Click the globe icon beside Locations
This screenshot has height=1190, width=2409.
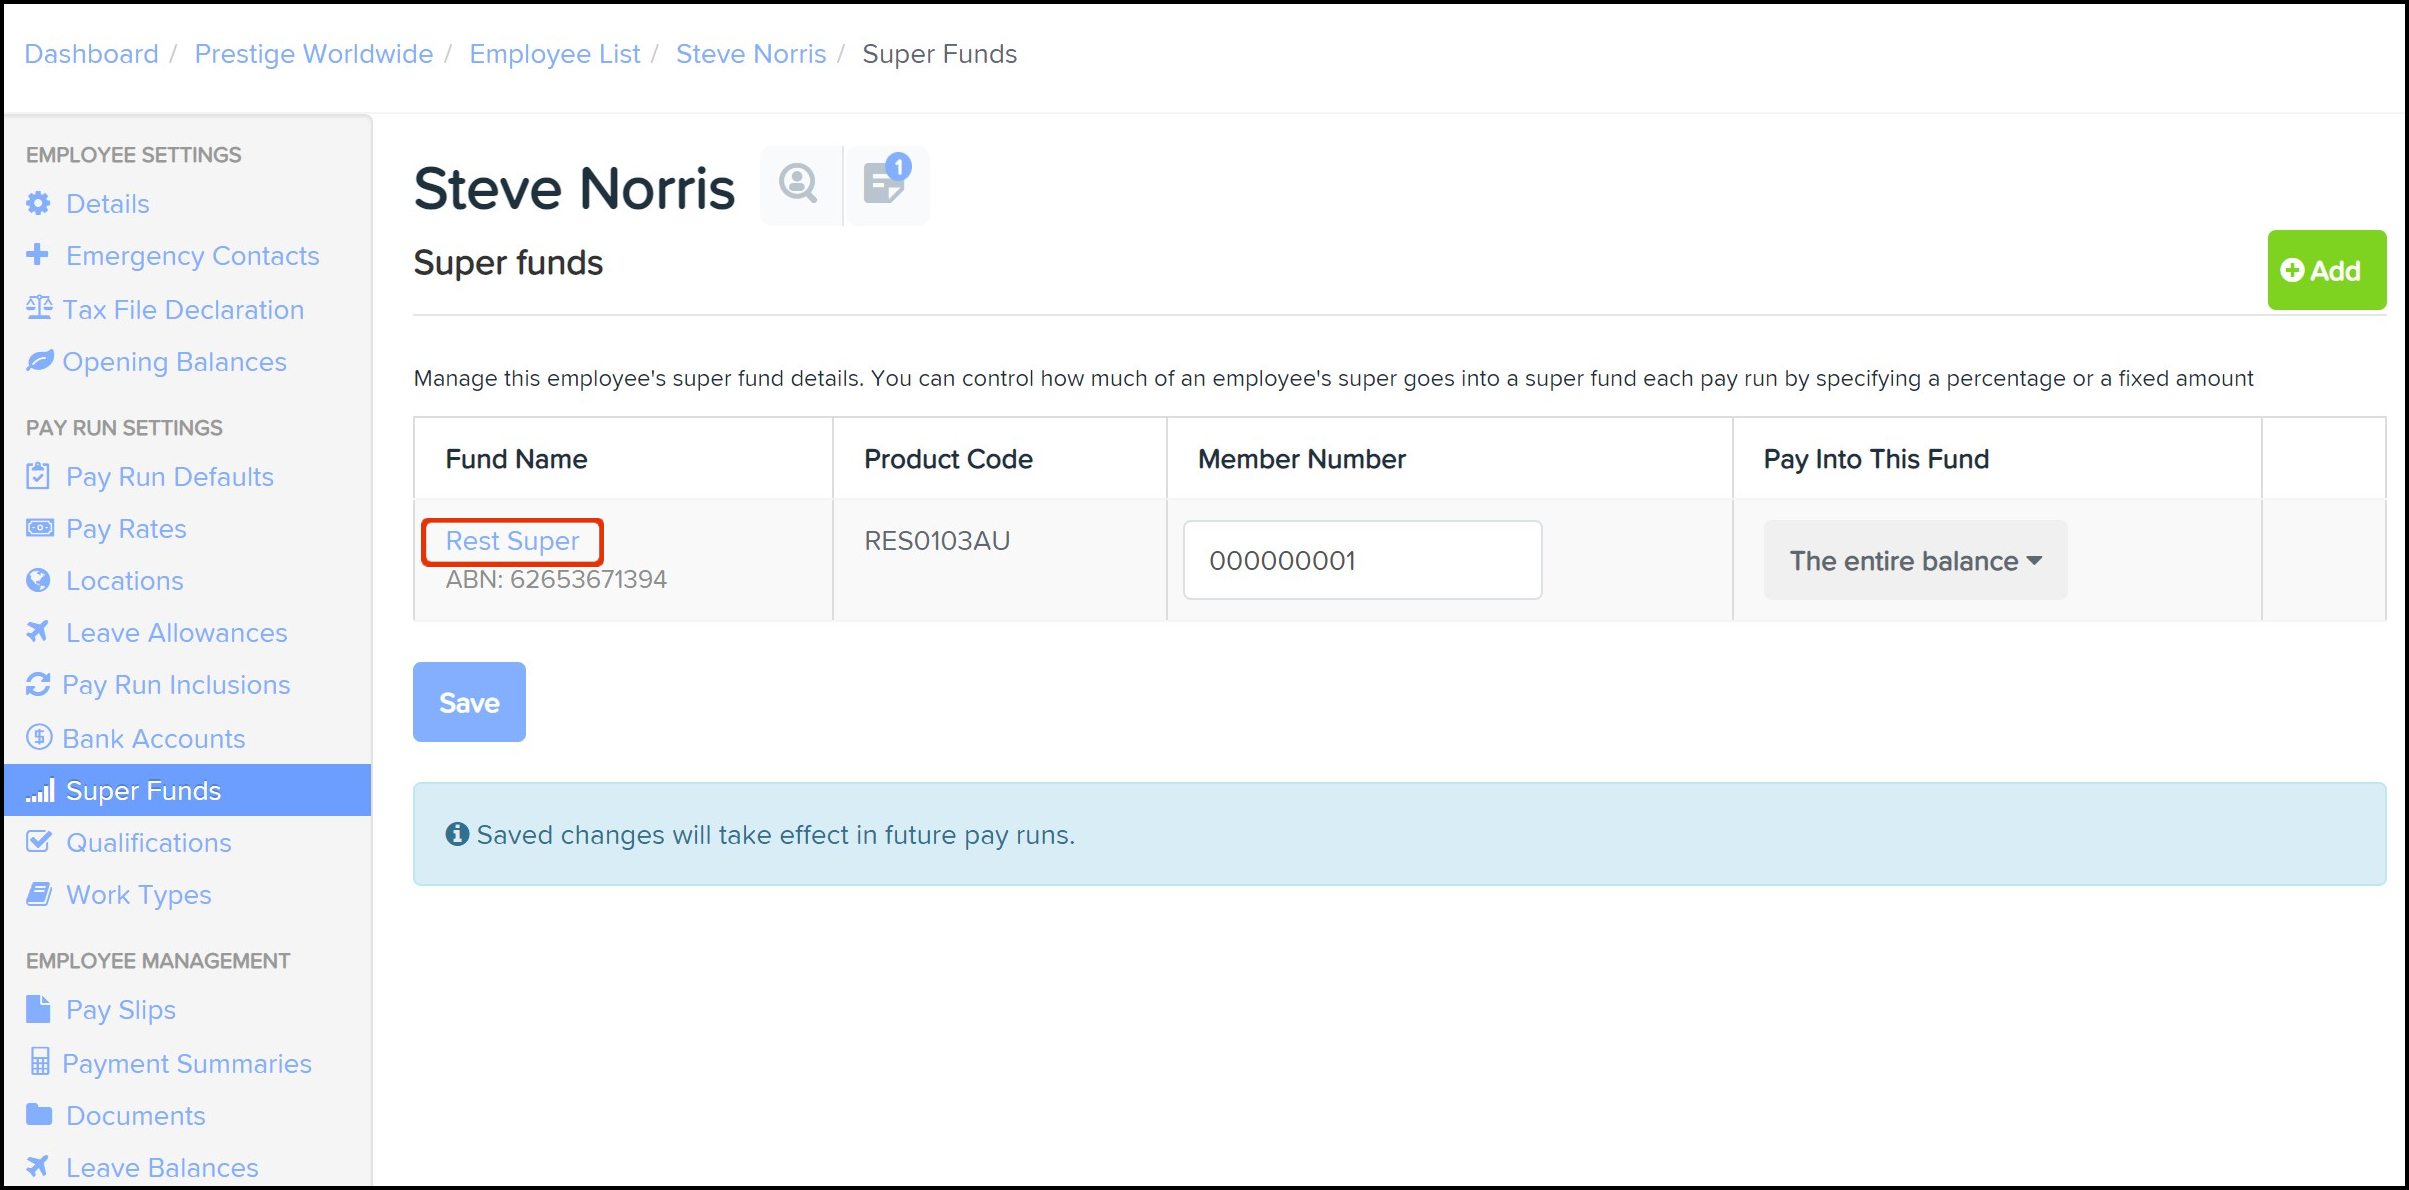coord(38,581)
